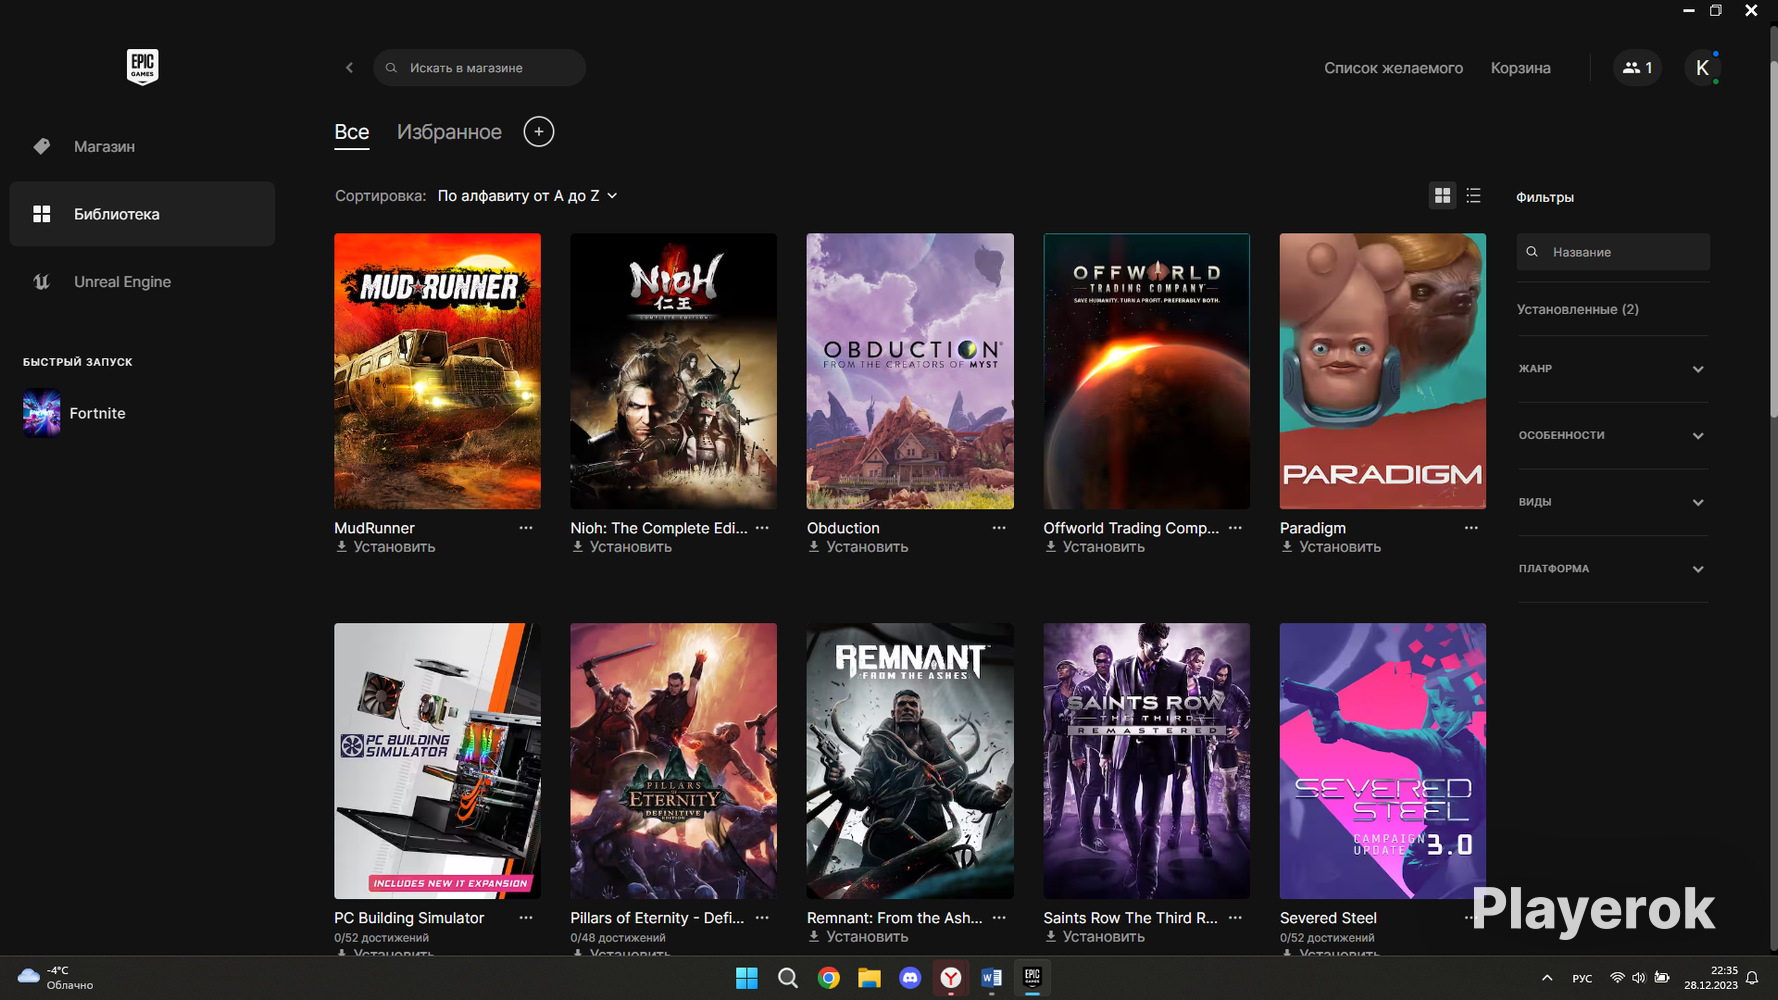
Task: Open options menu for Obduction
Action: (999, 528)
